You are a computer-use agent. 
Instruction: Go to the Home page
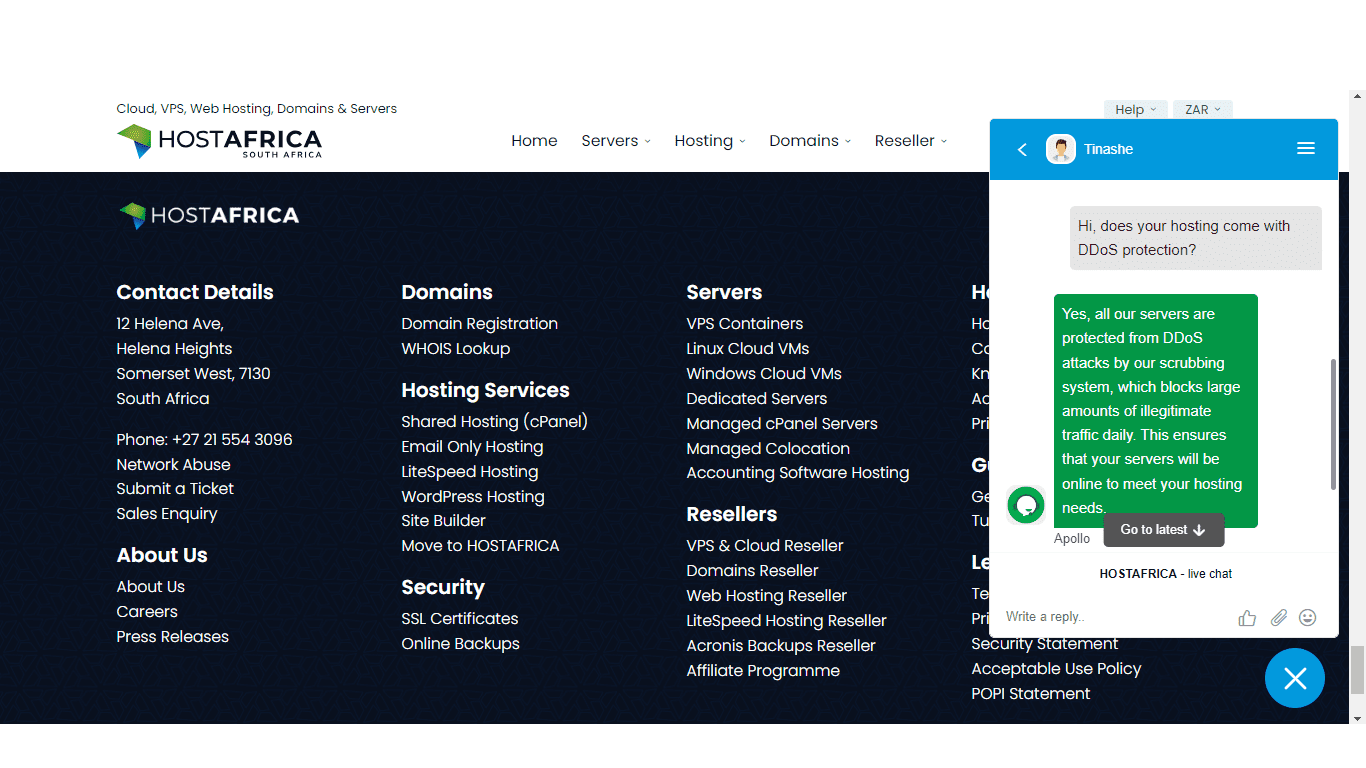(x=534, y=141)
